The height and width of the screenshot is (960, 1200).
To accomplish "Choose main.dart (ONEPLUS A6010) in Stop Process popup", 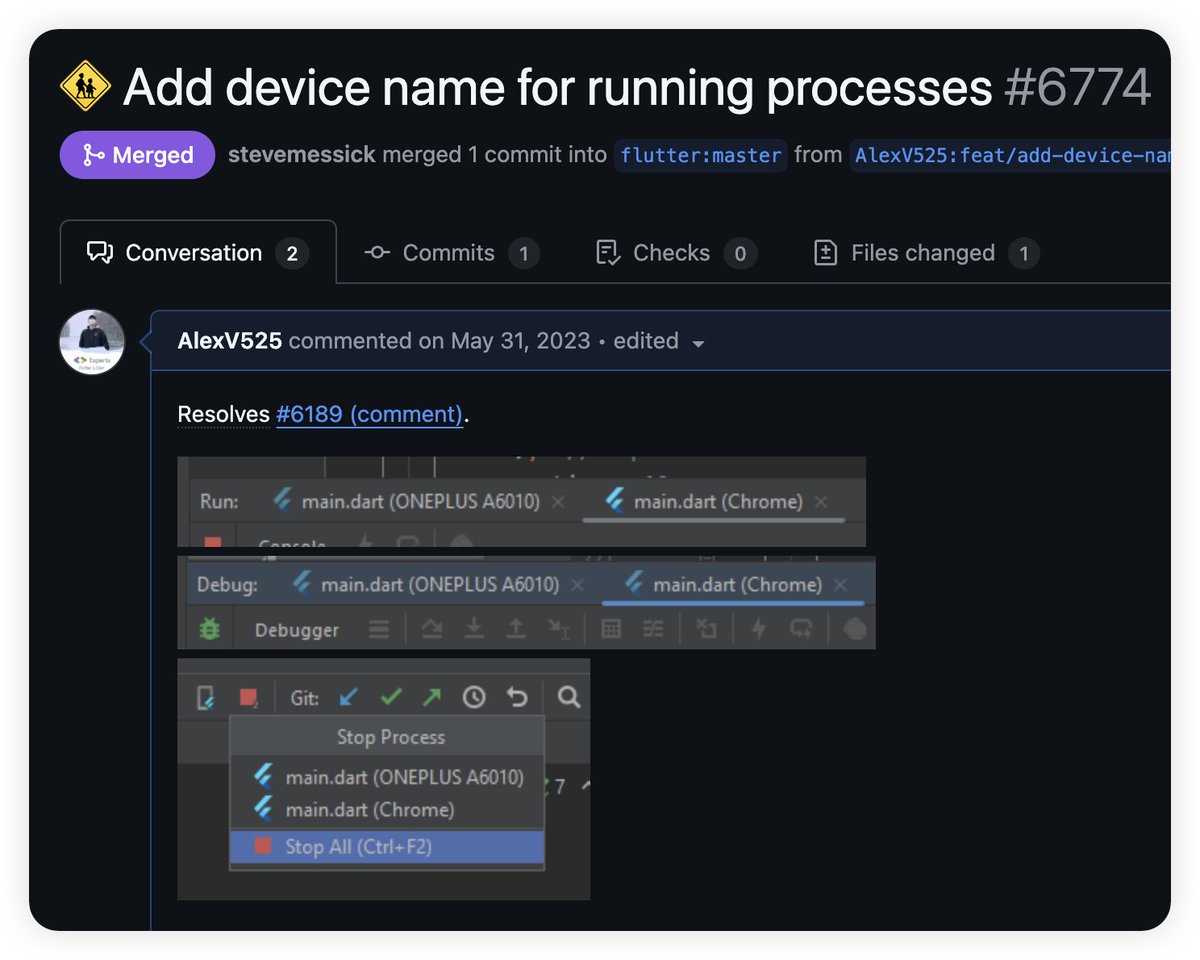I will coord(387,777).
